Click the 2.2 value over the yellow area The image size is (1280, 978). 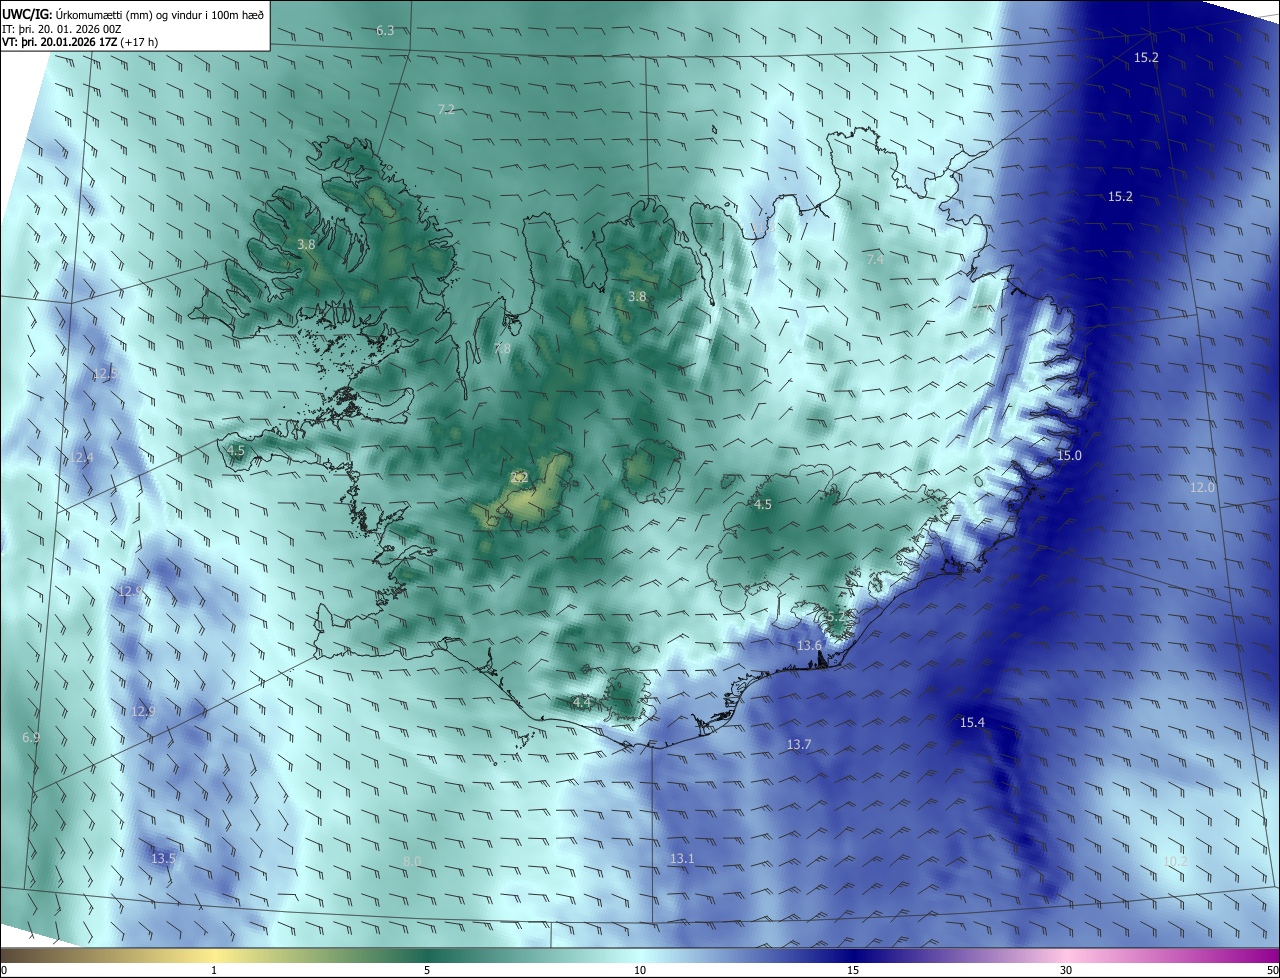click(x=519, y=478)
